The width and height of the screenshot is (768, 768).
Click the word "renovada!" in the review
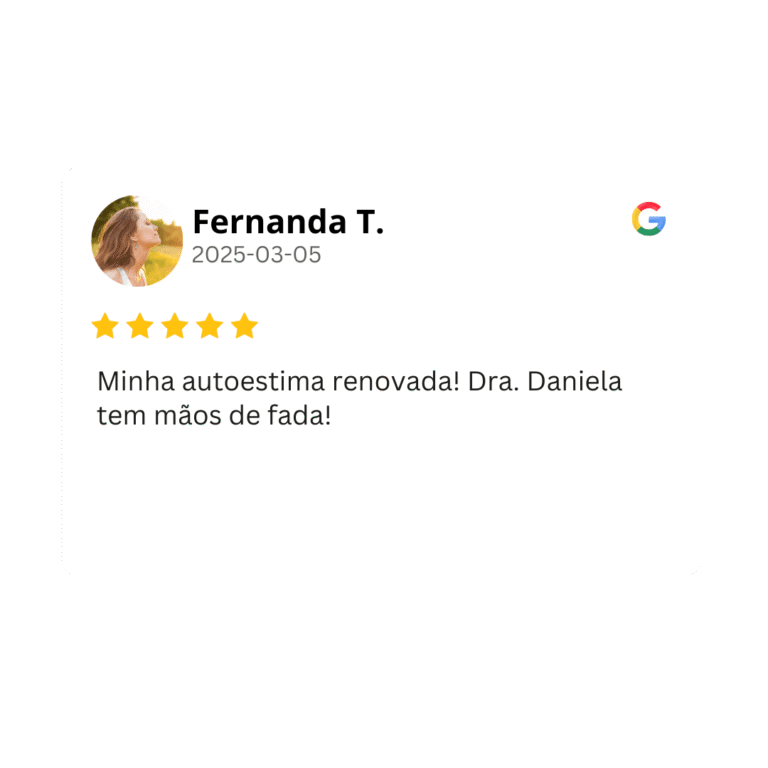(x=396, y=381)
